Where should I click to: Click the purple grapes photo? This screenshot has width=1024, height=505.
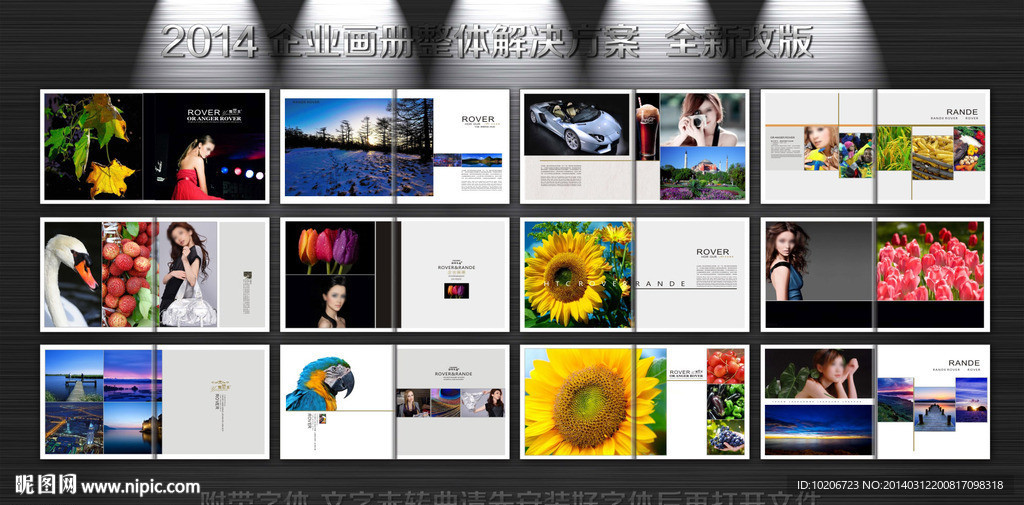point(726,437)
